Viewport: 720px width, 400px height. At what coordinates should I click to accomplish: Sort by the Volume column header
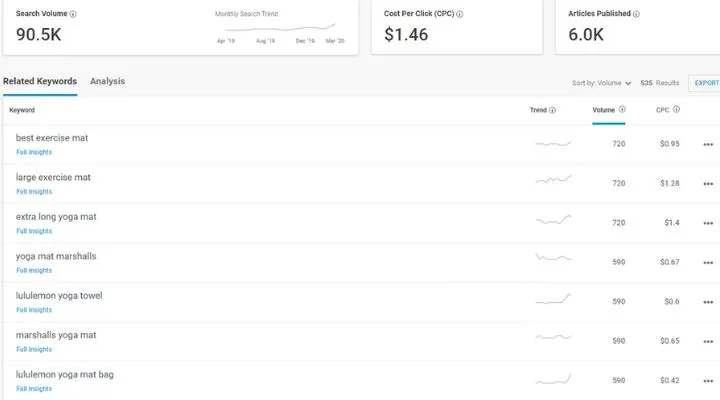(x=603, y=110)
